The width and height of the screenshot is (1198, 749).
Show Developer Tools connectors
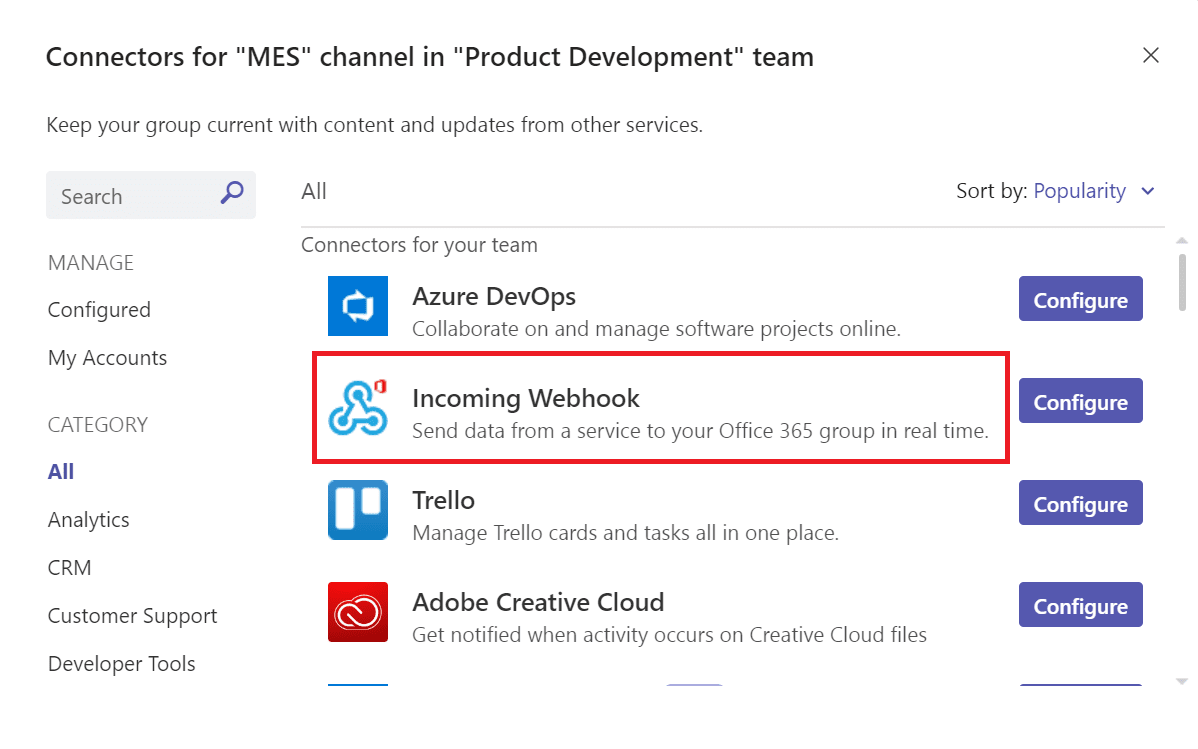tap(121, 664)
